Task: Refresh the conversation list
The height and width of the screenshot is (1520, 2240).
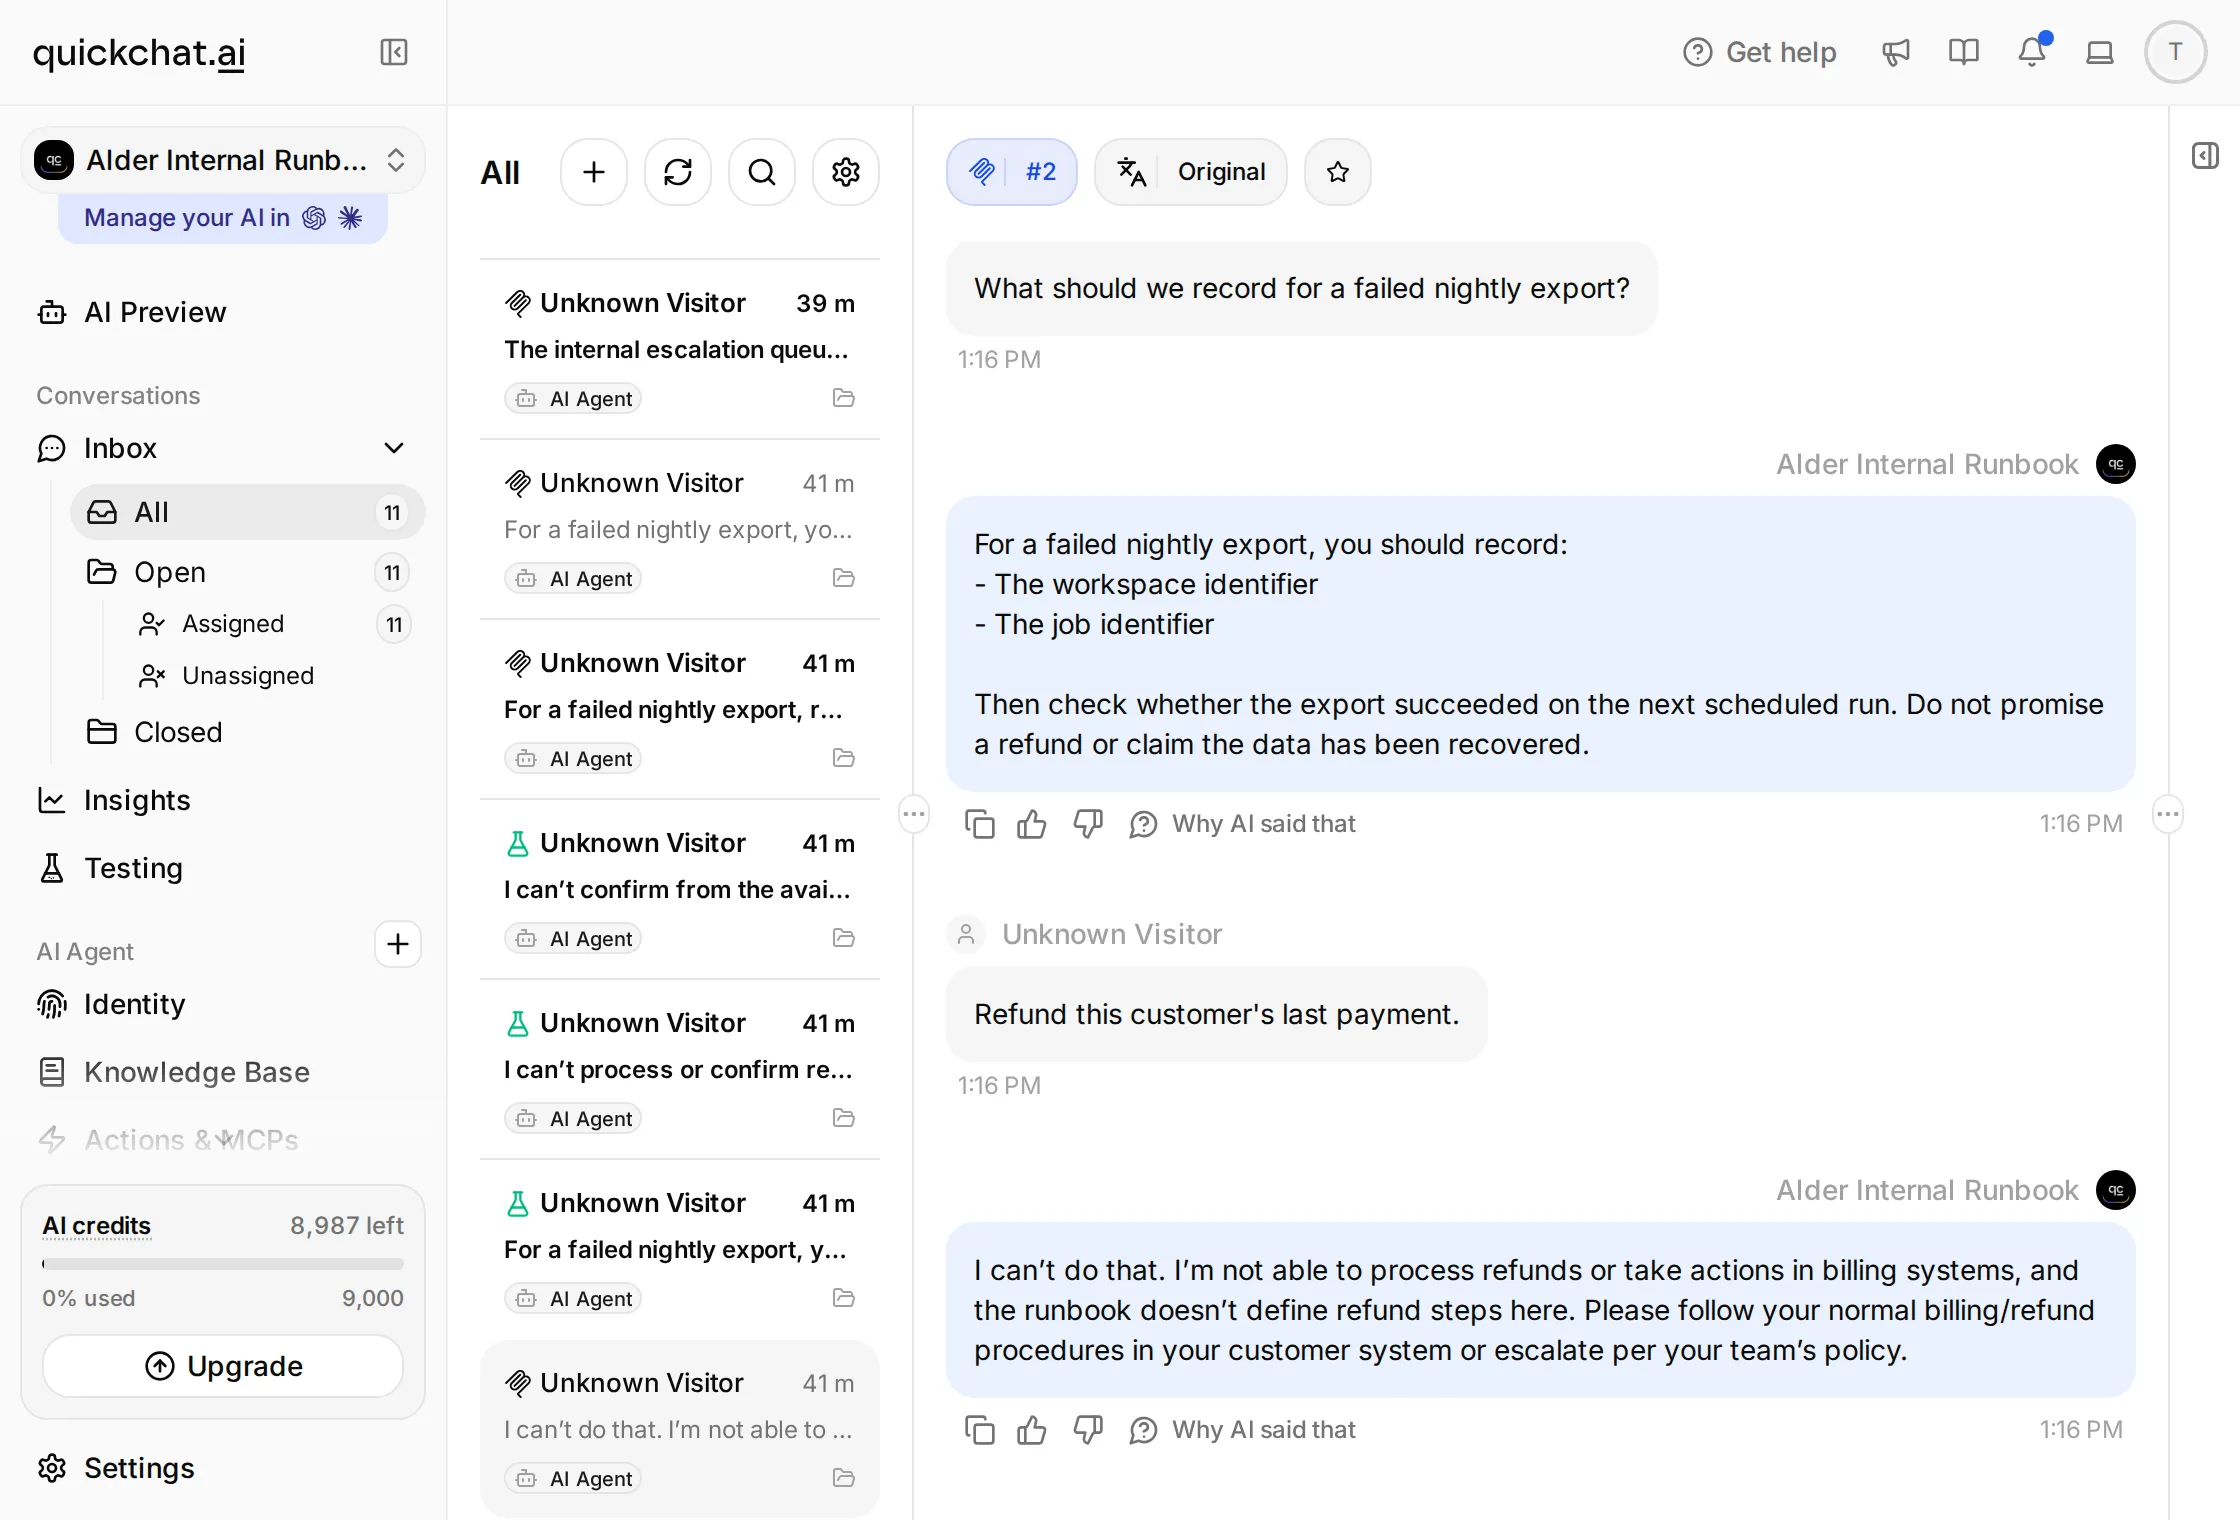Action: coord(678,172)
